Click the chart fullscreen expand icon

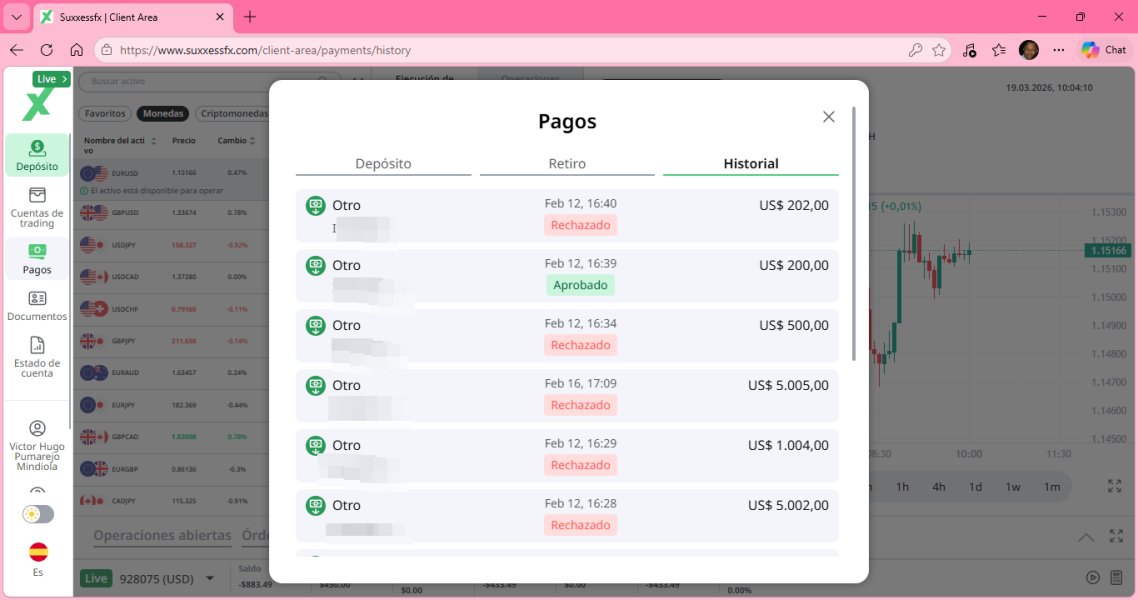tap(1115, 486)
